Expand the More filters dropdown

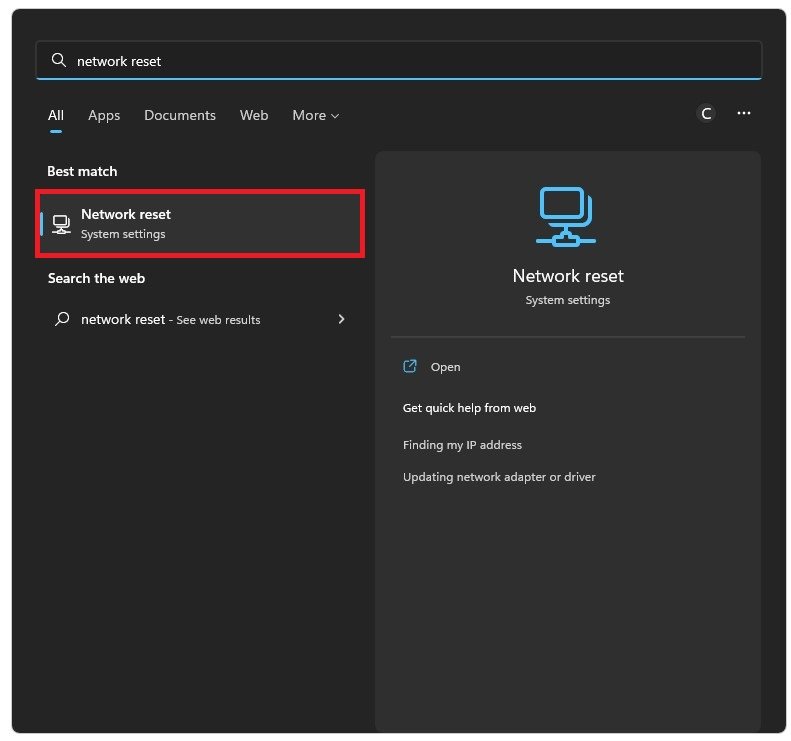(x=315, y=116)
